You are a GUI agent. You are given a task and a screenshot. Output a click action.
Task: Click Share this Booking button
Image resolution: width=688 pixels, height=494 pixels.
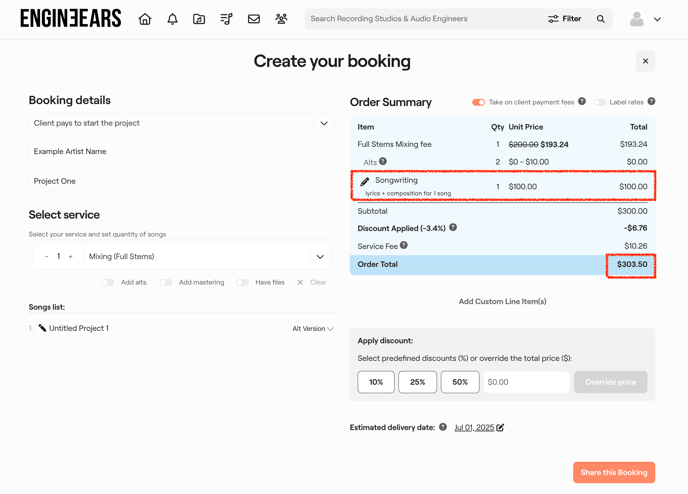(x=613, y=472)
